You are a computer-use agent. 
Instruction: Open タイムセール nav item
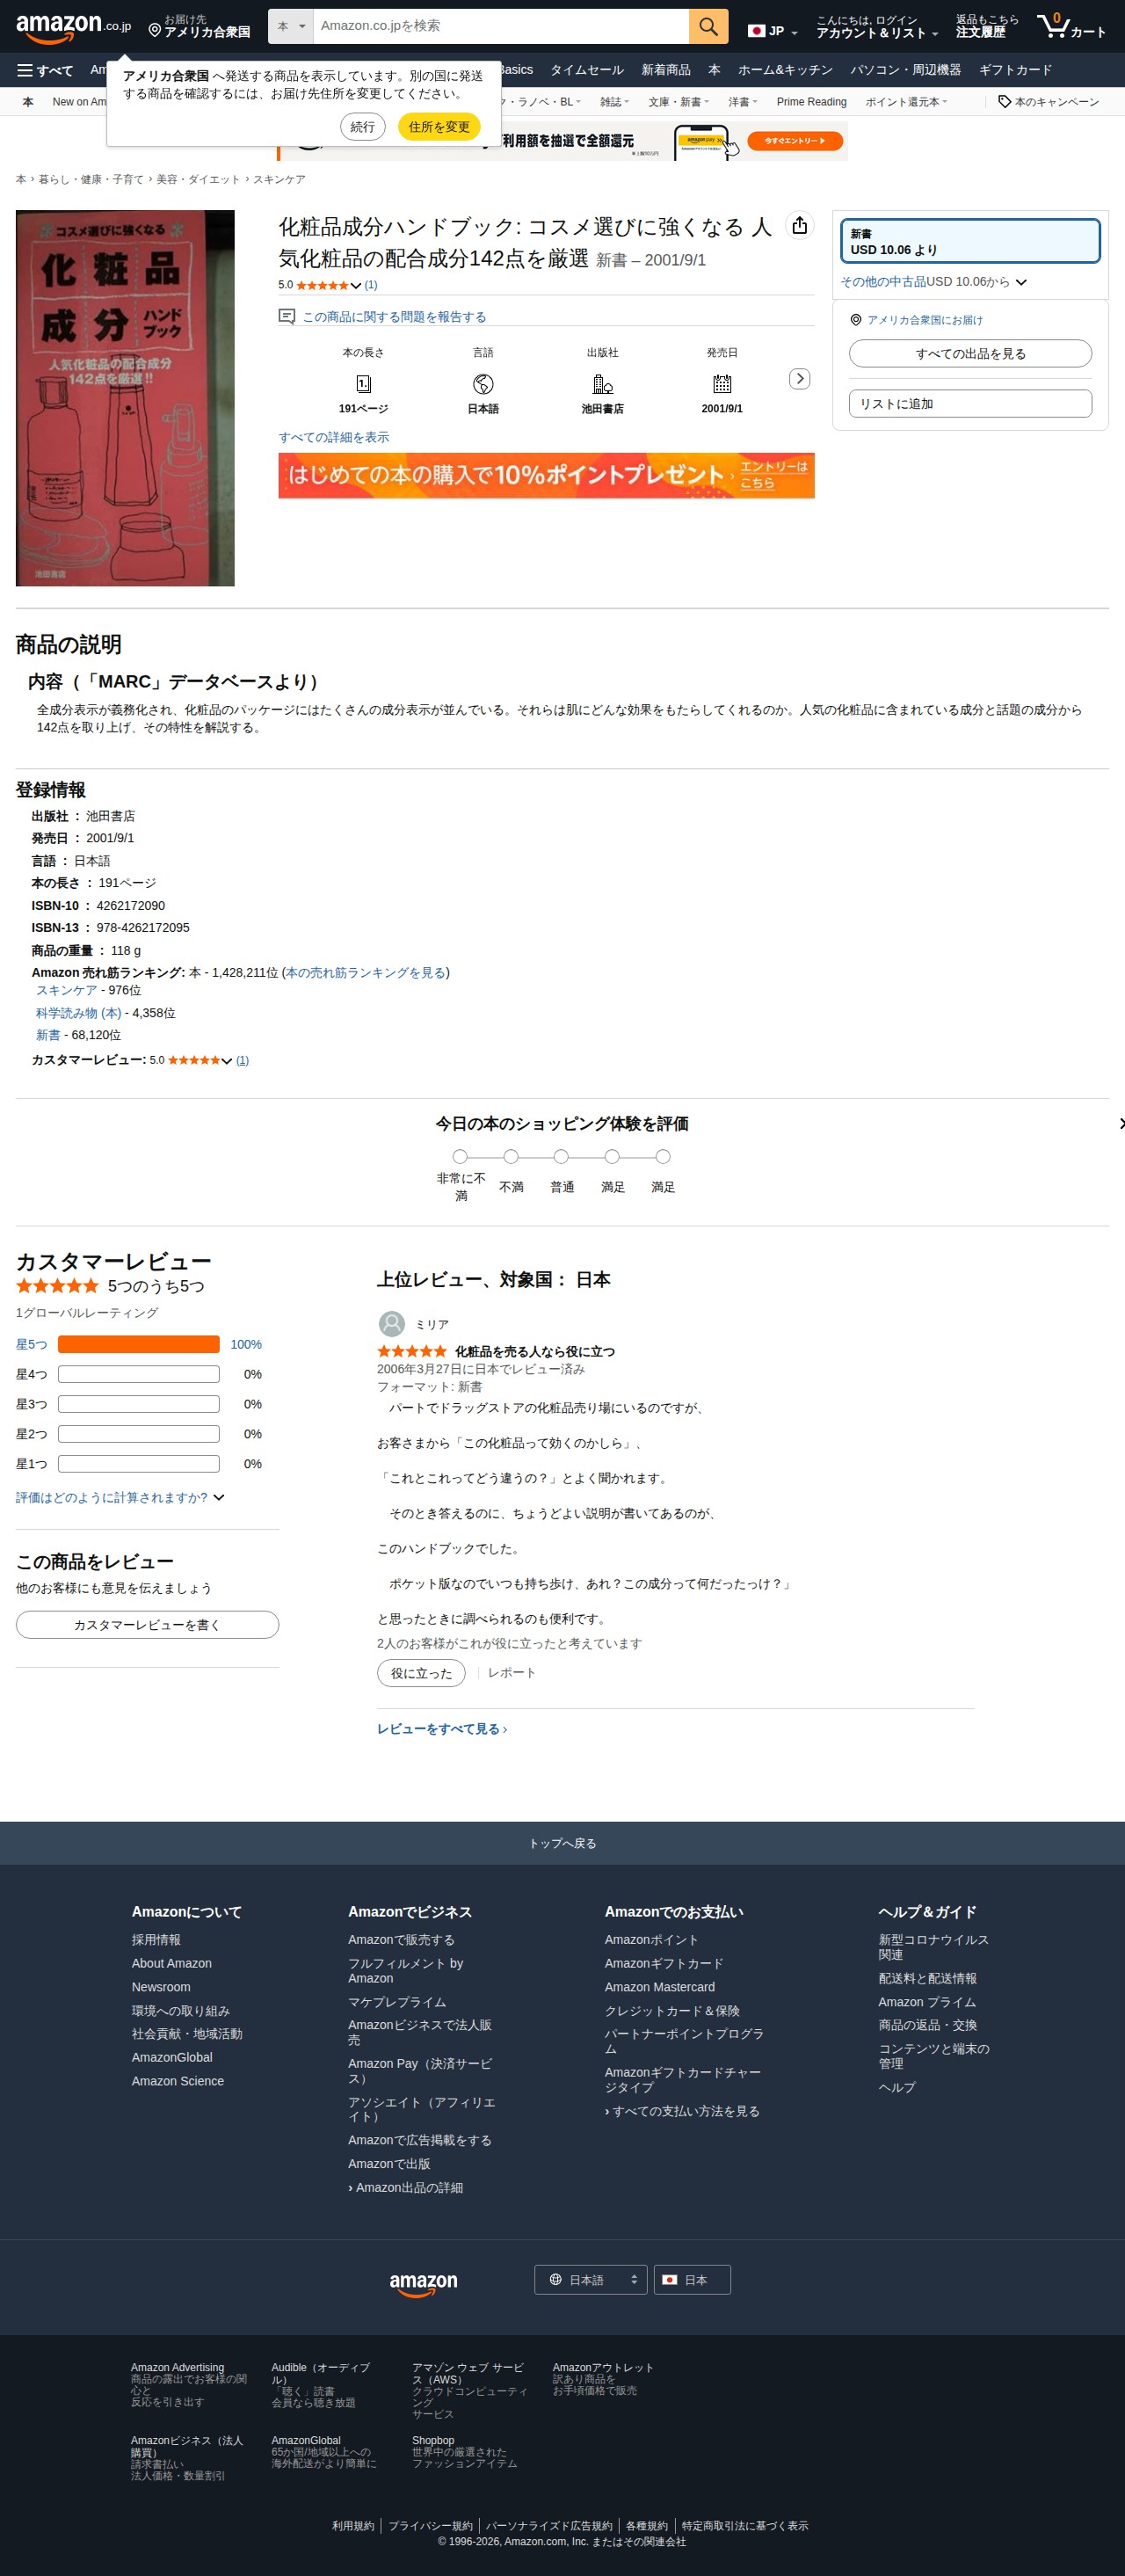(x=587, y=70)
